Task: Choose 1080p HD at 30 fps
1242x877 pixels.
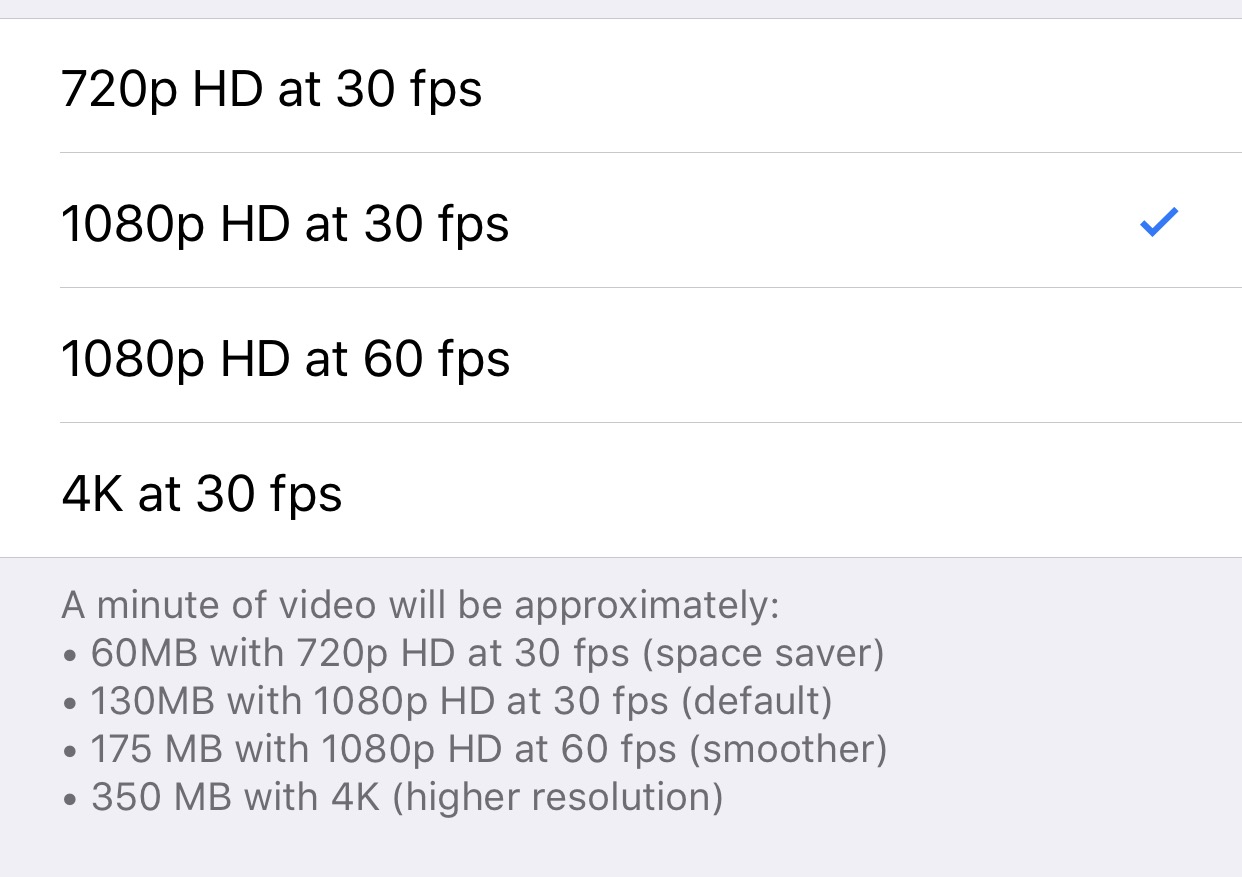Action: click(x=285, y=224)
